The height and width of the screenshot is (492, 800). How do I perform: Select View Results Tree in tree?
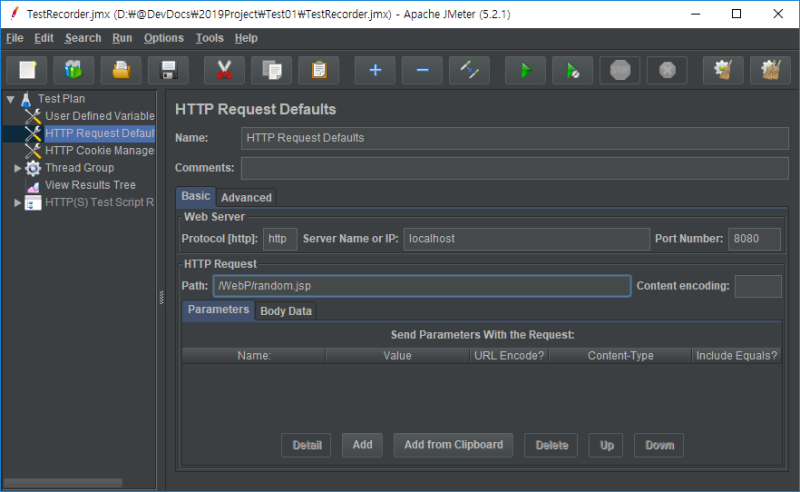tap(90, 185)
